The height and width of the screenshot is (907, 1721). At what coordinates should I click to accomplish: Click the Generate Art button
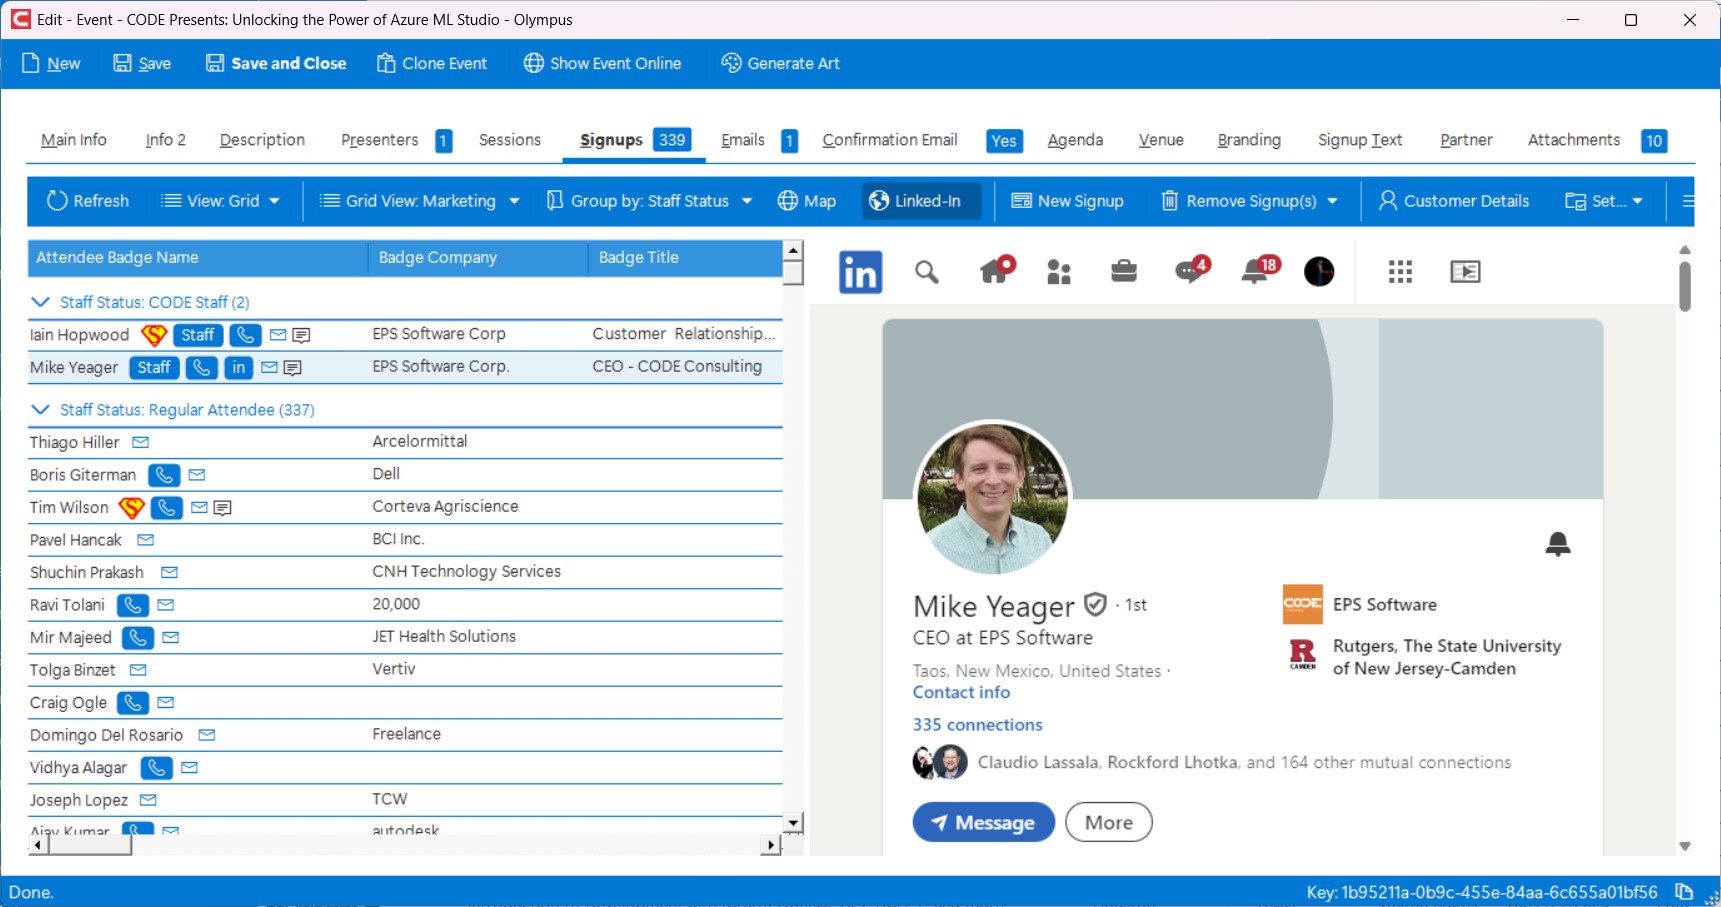780,63
